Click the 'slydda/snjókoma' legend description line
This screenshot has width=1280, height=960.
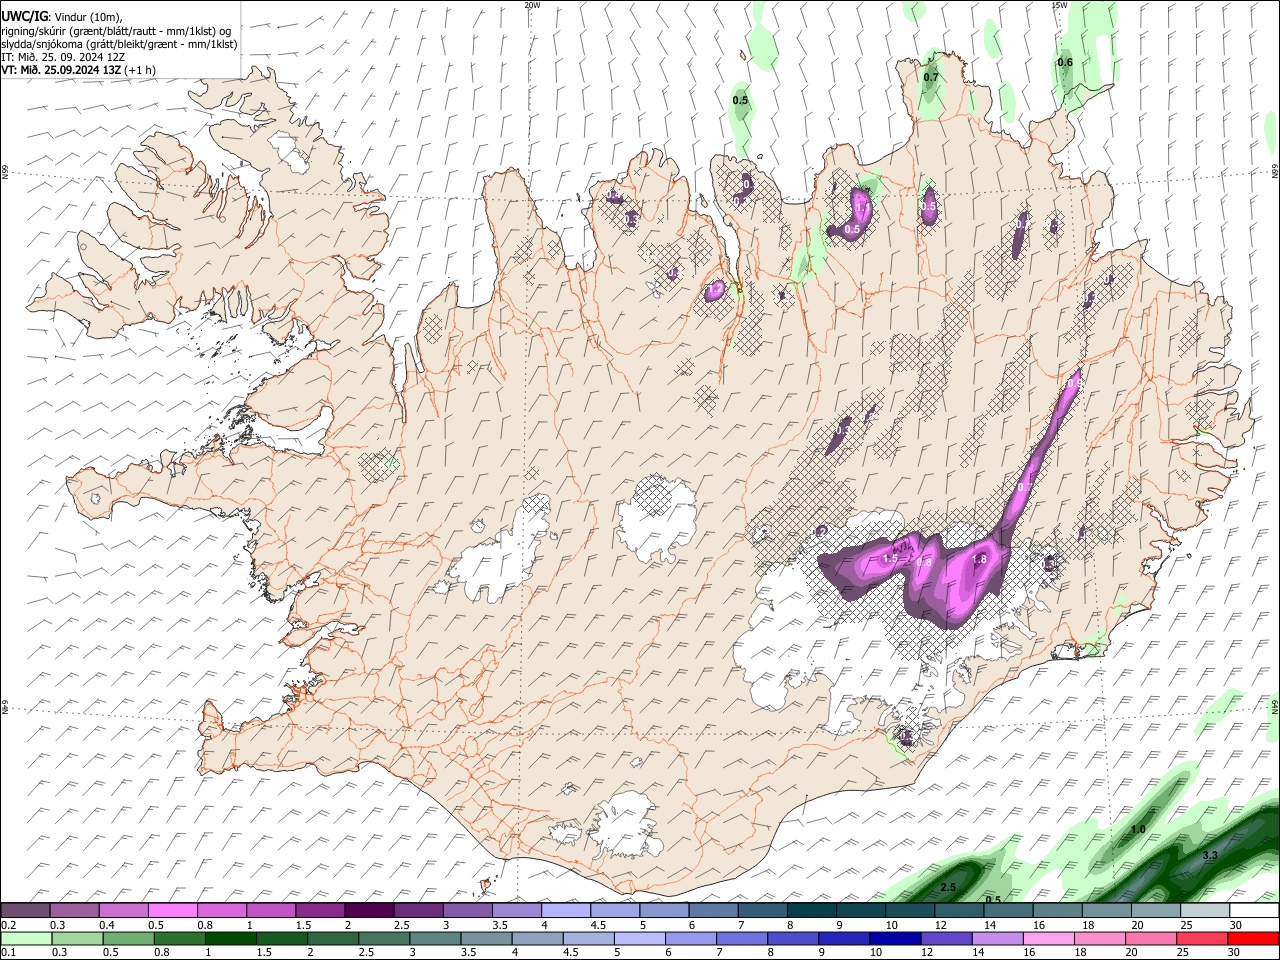pyautogui.click(x=119, y=44)
